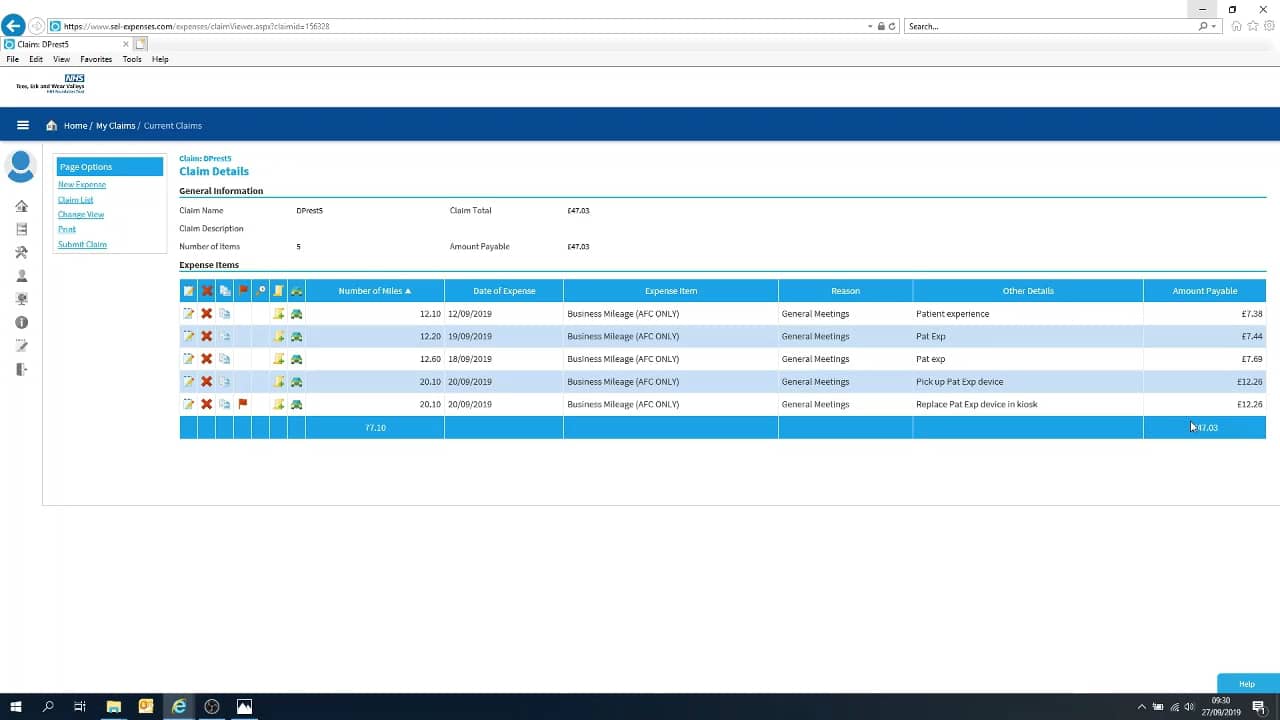1280x720 pixels.
Task: Sort by Date of Expense column header
Action: coord(504,291)
